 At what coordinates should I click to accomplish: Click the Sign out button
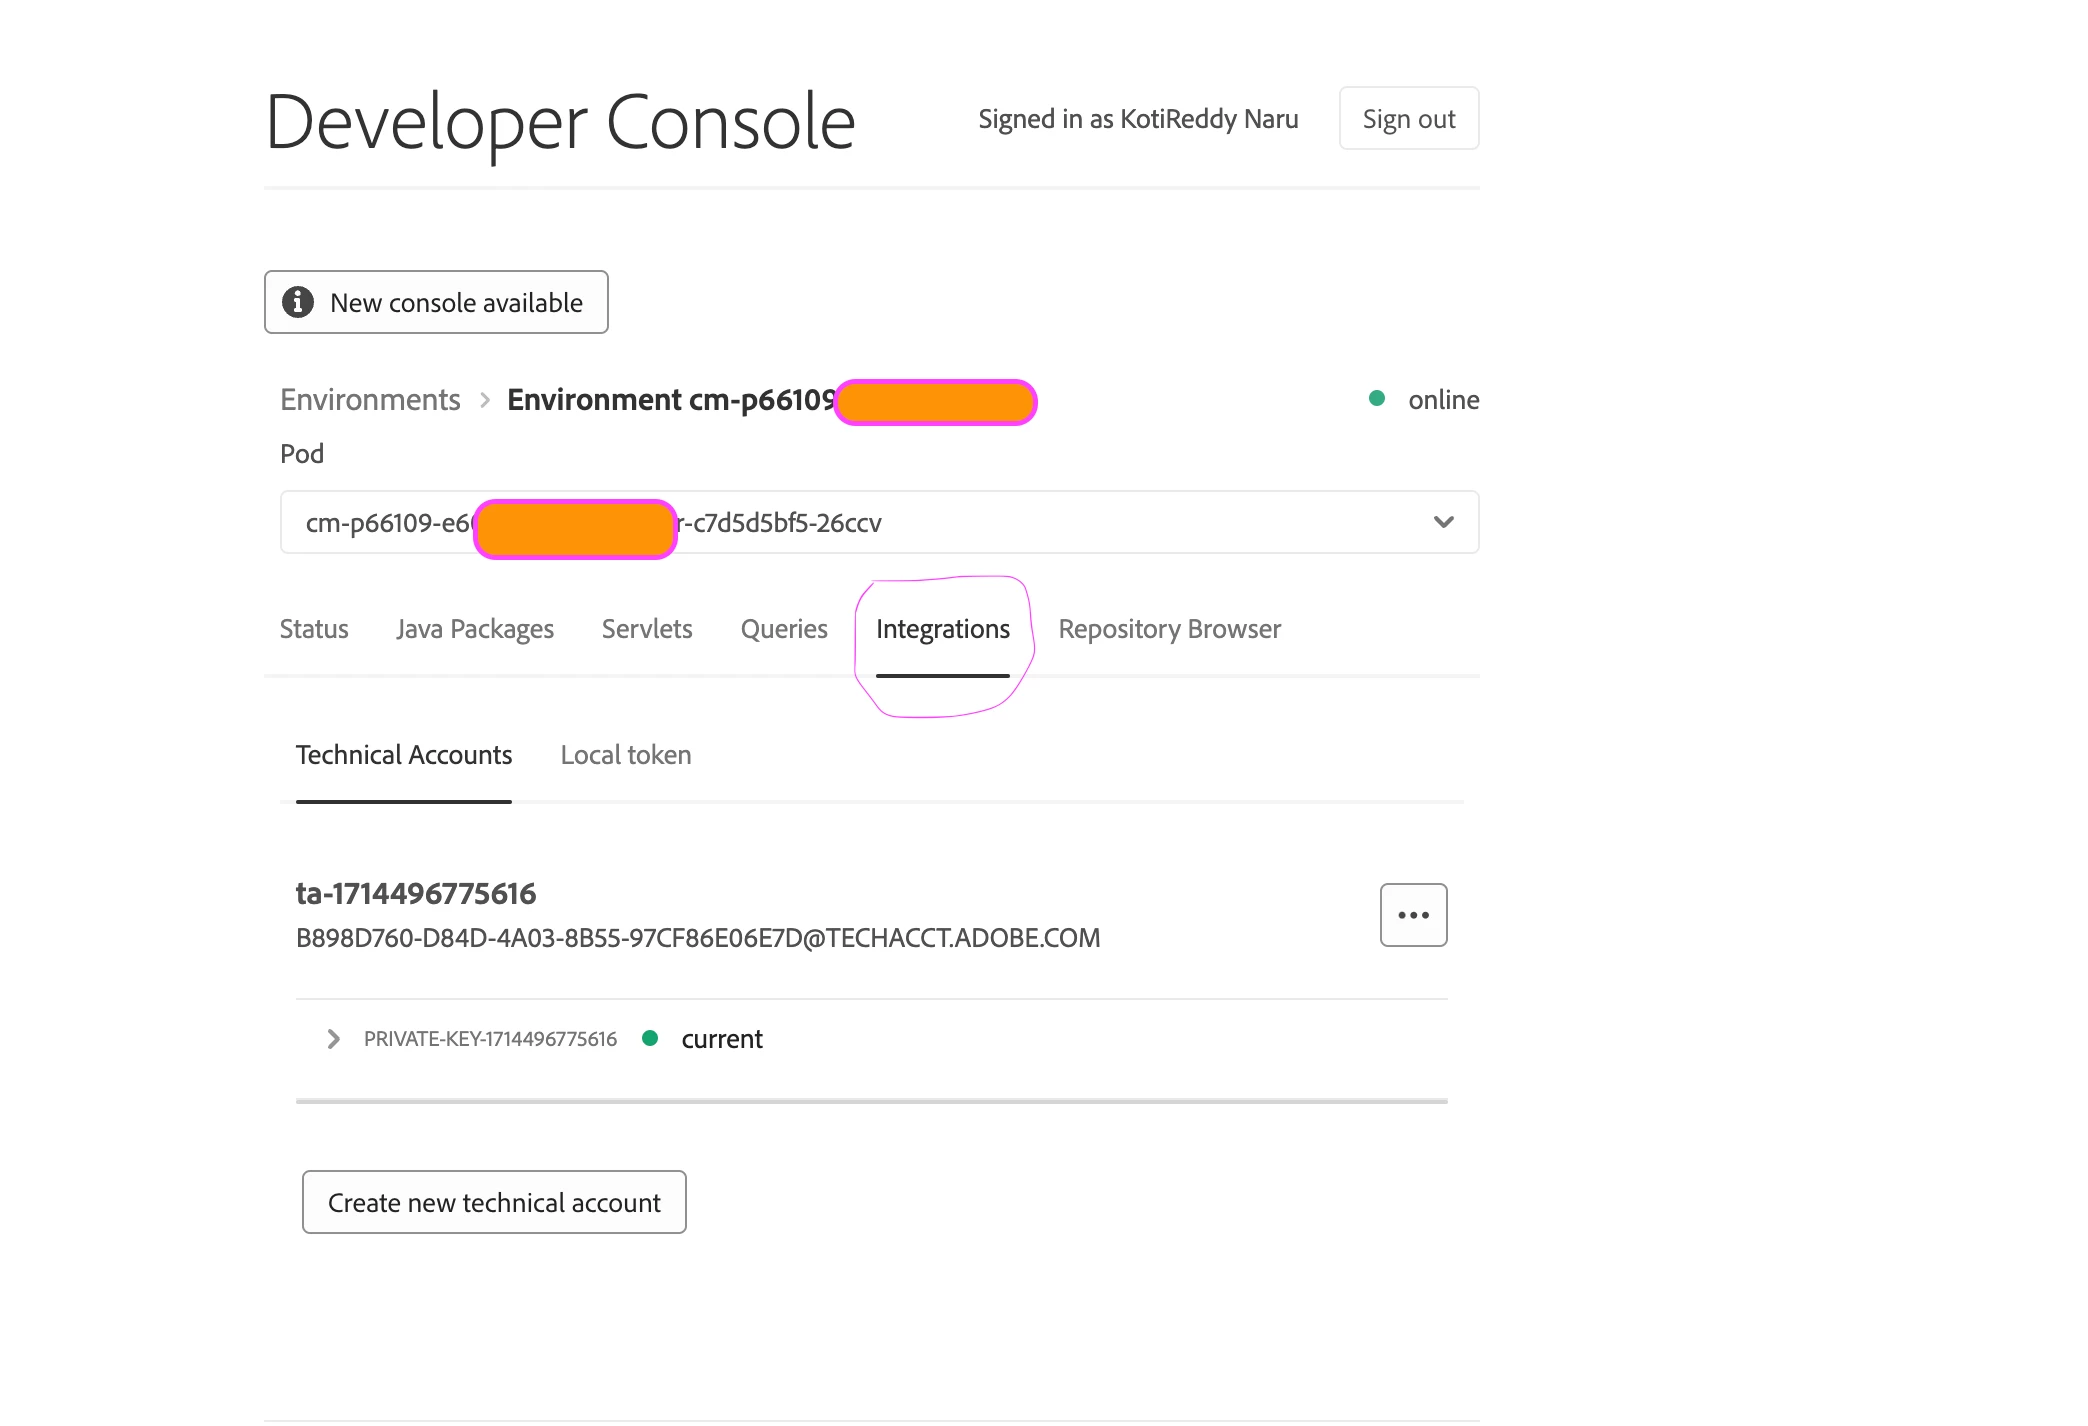(x=1408, y=119)
